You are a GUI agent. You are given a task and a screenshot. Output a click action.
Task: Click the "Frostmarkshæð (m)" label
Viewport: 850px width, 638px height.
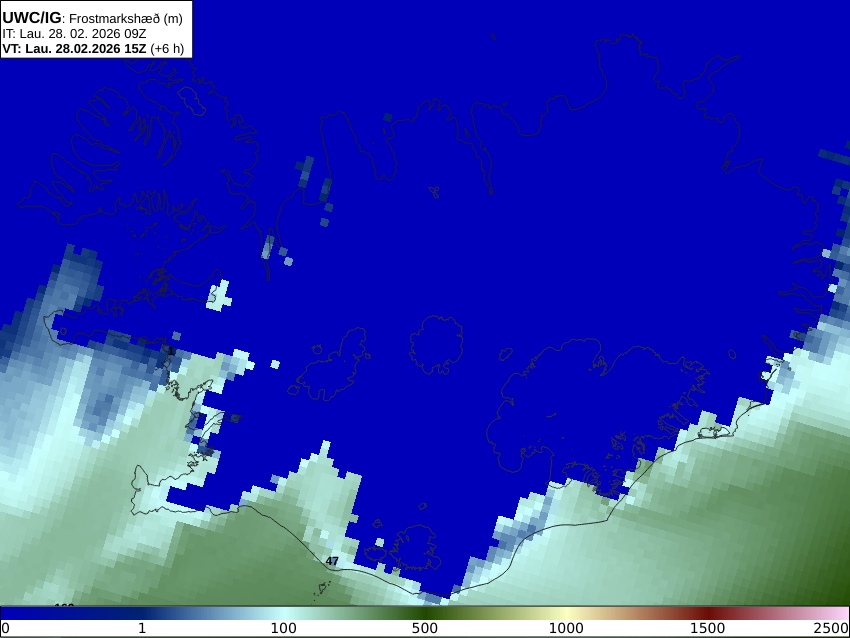click(x=126, y=18)
